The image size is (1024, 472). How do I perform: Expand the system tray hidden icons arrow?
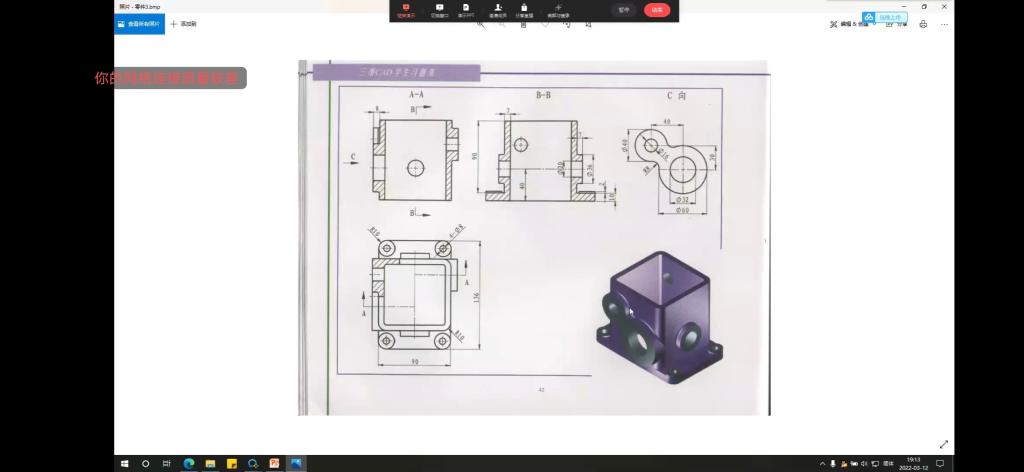point(822,464)
